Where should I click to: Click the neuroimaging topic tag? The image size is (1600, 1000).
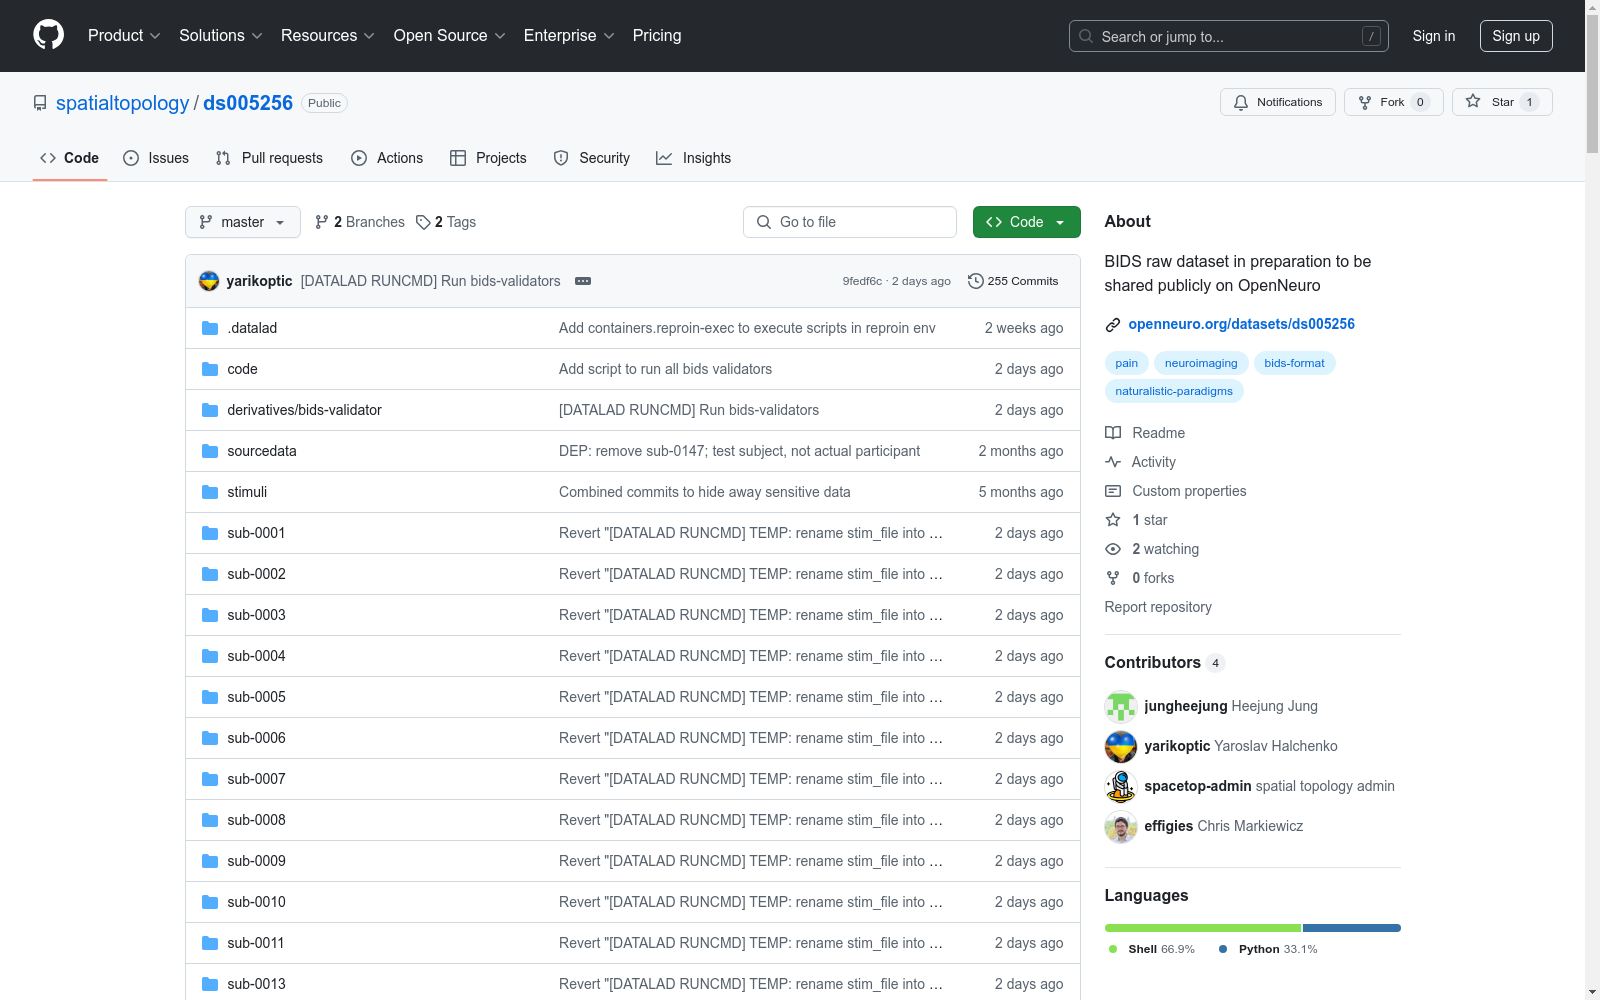[1201, 363]
